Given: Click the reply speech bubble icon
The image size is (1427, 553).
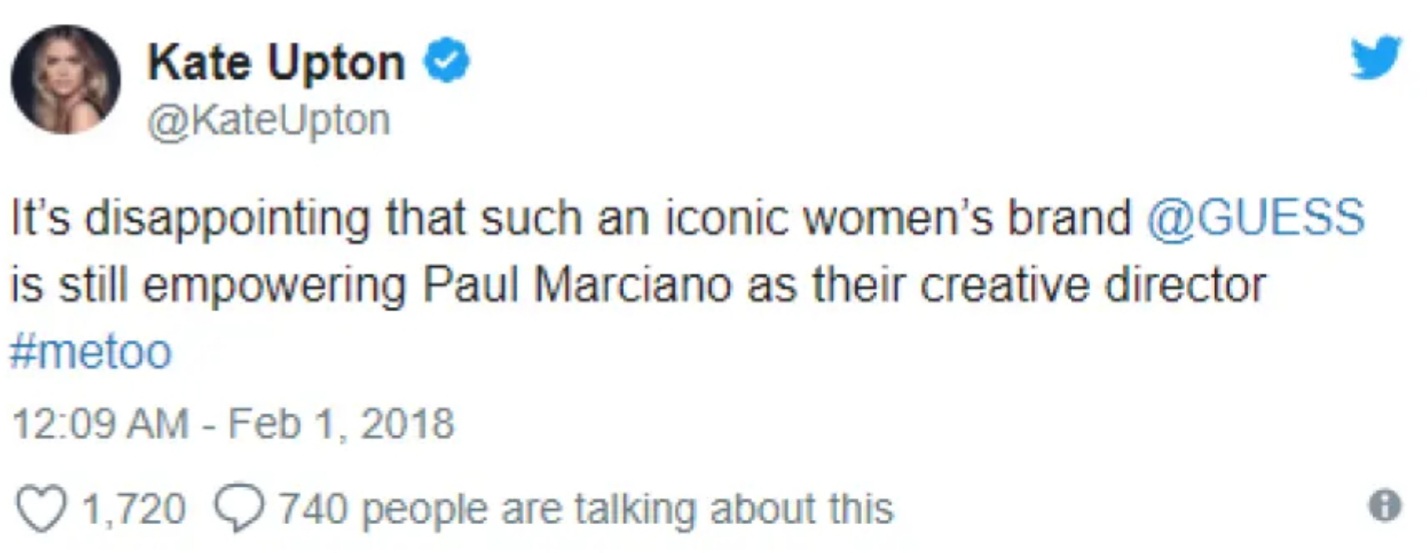Looking at the screenshot, I should pyautogui.click(x=240, y=509).
